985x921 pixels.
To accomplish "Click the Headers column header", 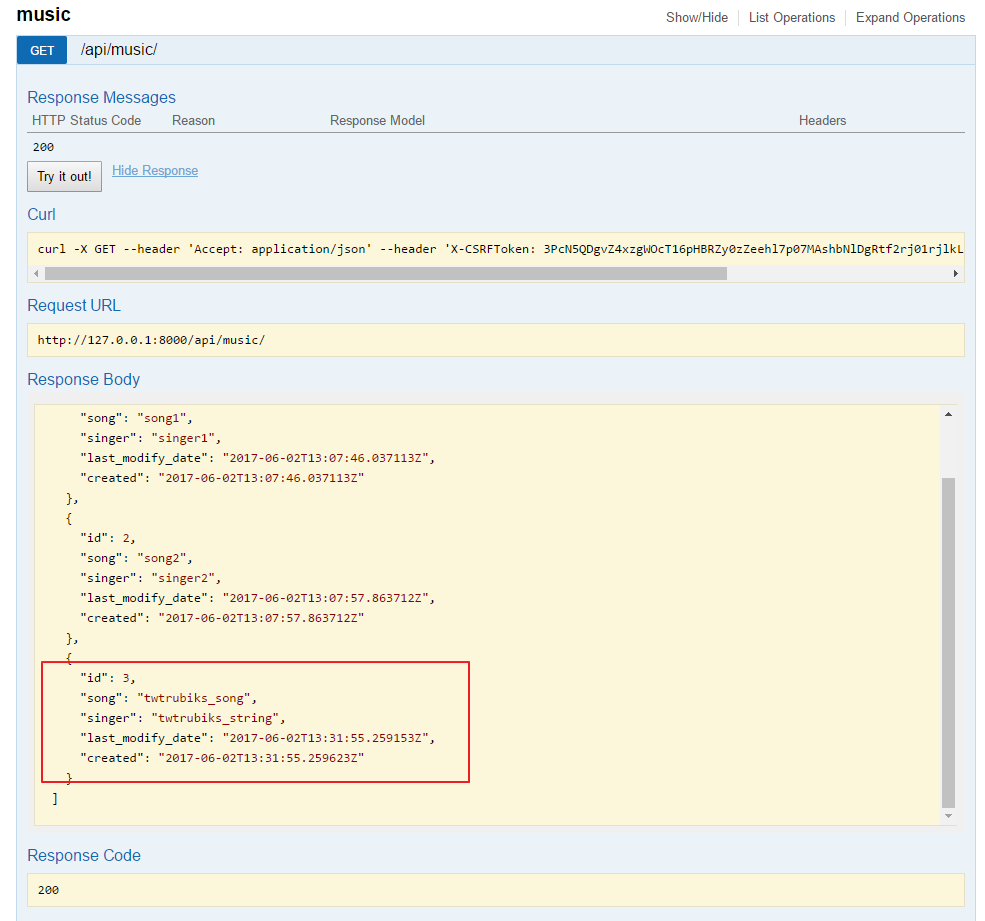I will tap(822, 121).
